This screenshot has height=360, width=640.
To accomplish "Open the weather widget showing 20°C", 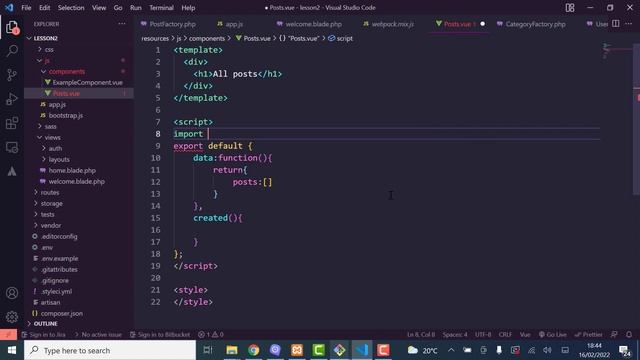I will coord(423,350).
